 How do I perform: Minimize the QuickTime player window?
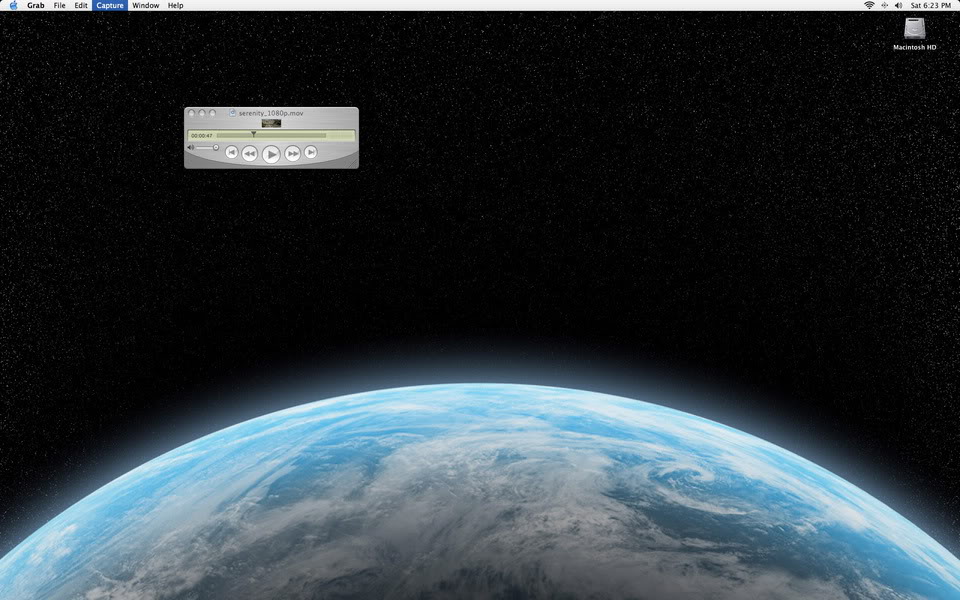click(202, 113)
